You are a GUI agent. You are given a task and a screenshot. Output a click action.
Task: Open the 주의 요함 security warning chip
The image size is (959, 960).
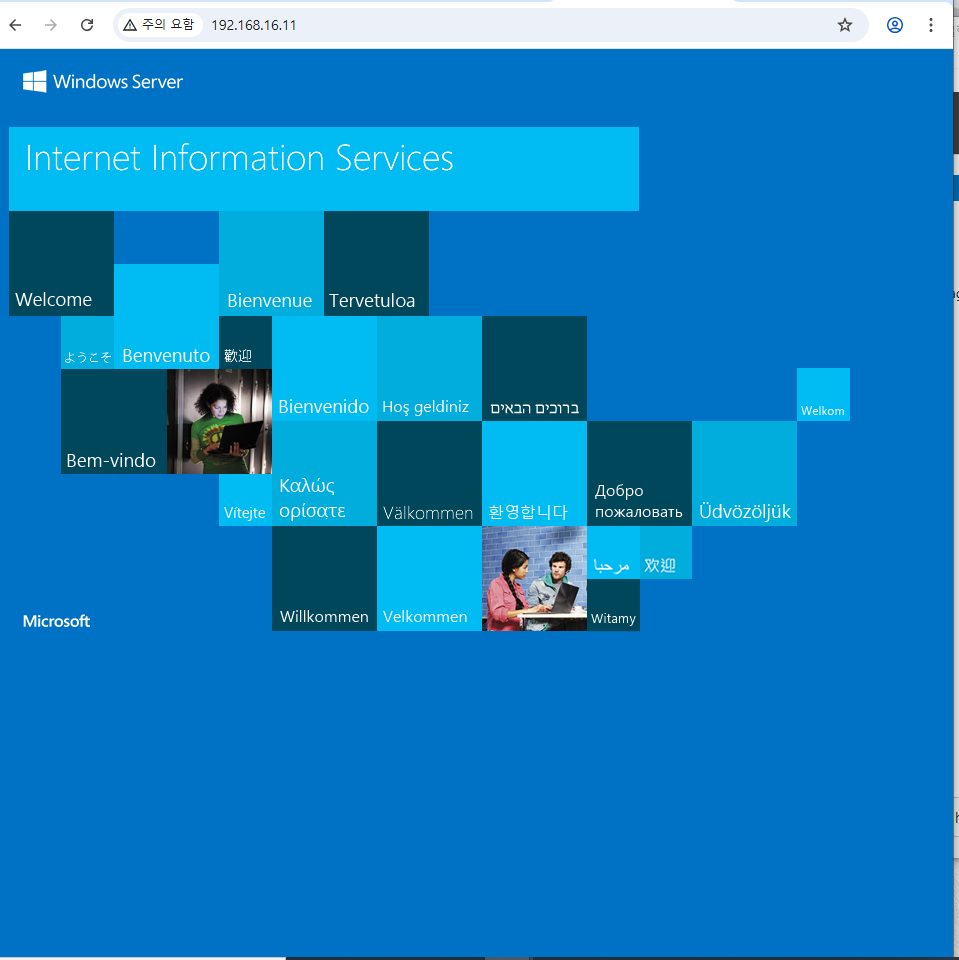click(159, 25)
